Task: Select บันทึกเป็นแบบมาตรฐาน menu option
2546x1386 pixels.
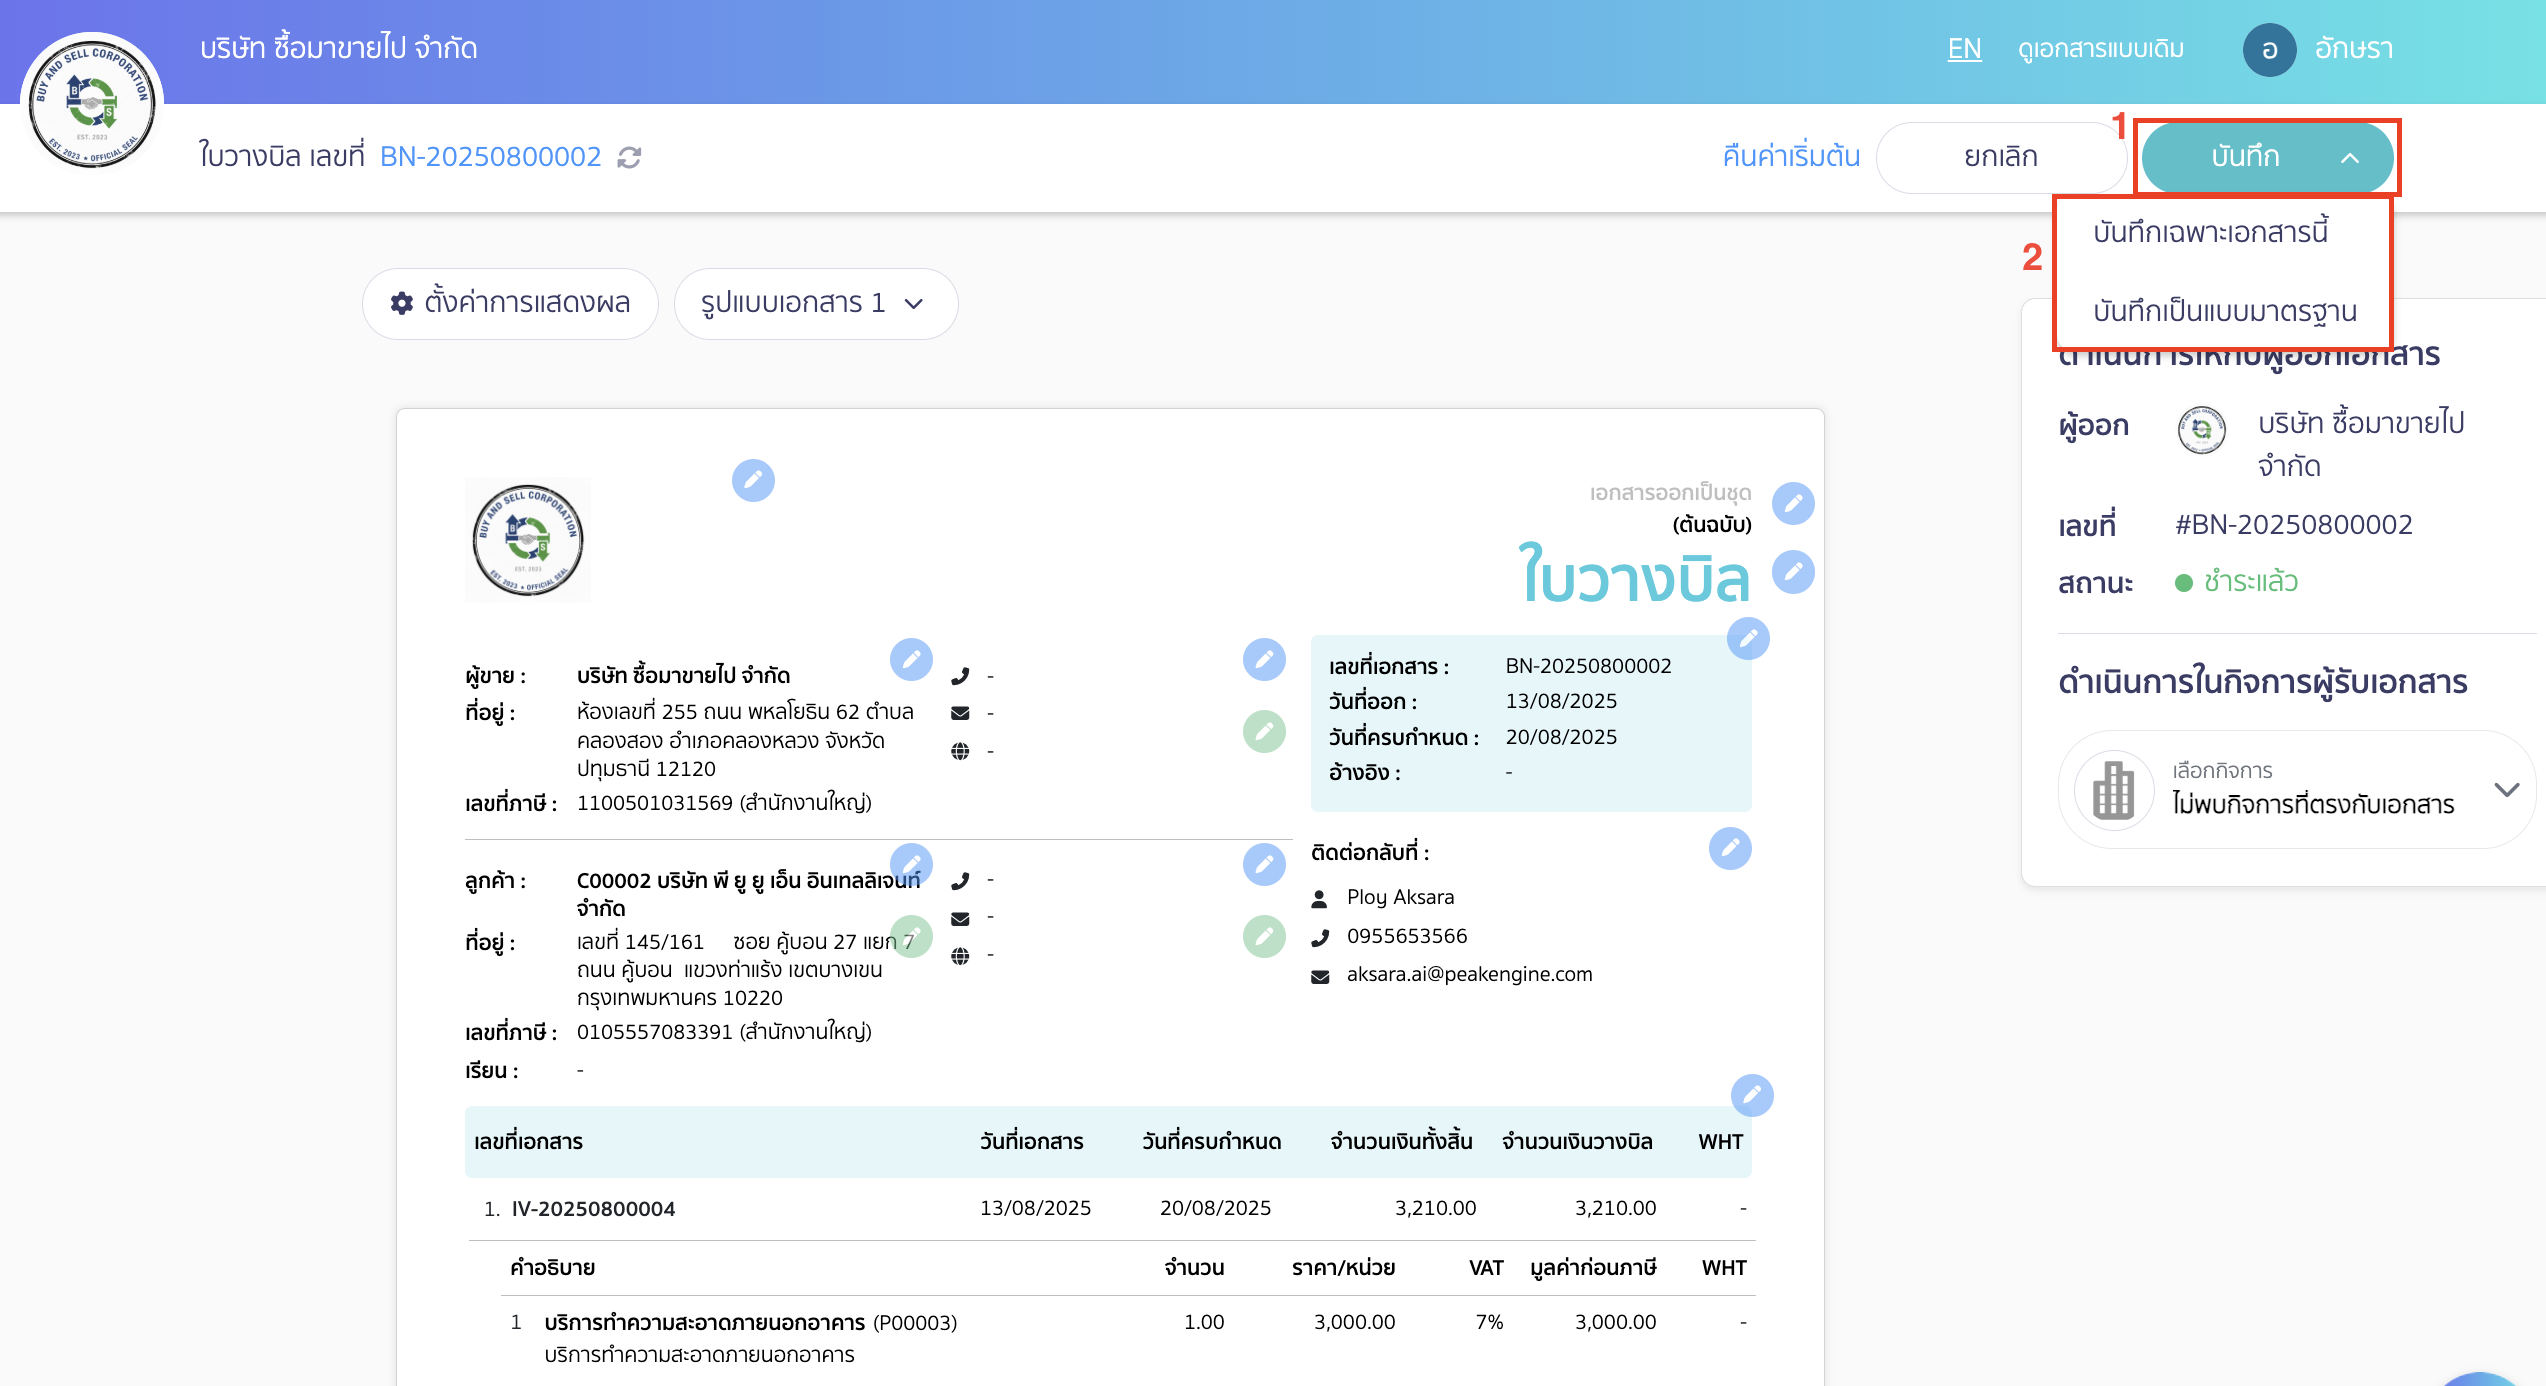Action: [2224, 311]
